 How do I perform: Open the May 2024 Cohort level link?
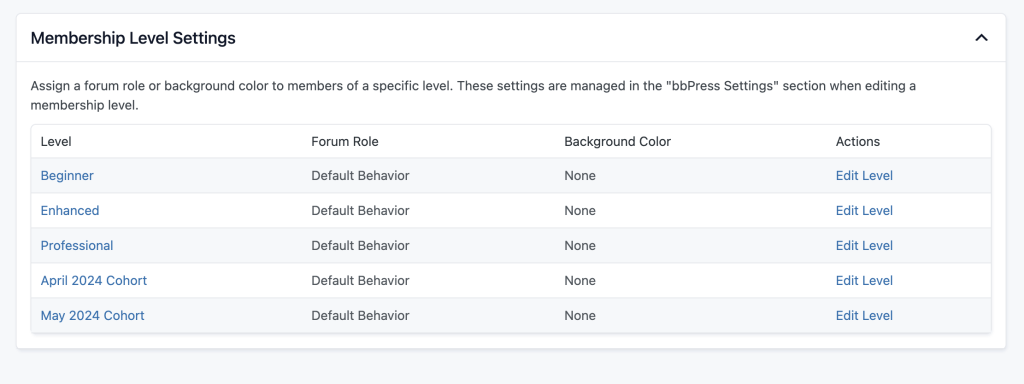point(93,315)
